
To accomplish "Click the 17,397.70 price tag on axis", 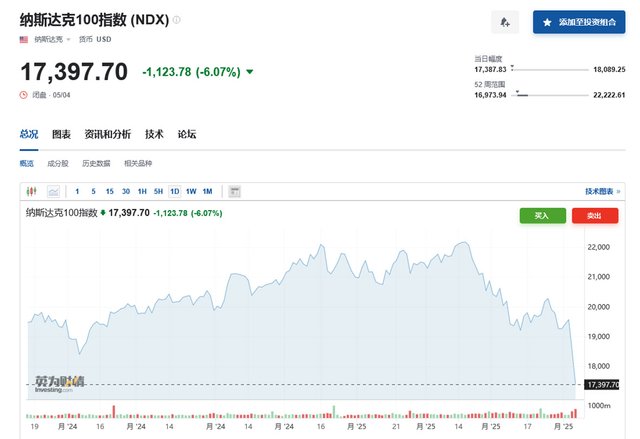I will (x=602, y=384).
